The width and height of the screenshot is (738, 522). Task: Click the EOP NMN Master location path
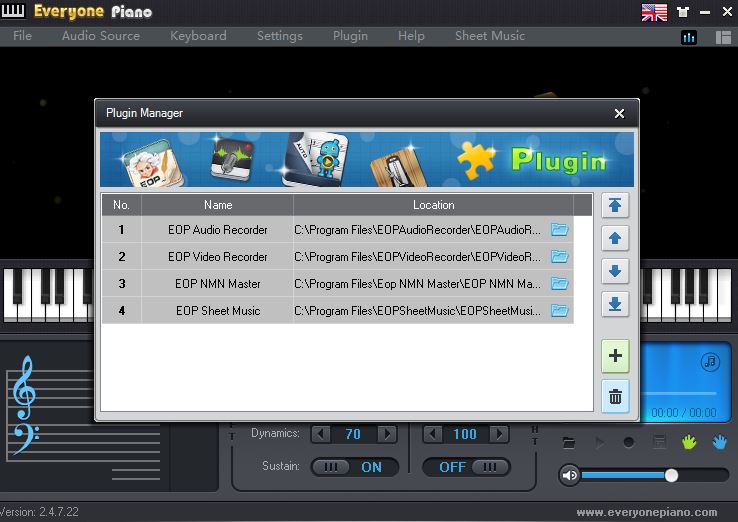click(x=417, y=284)
